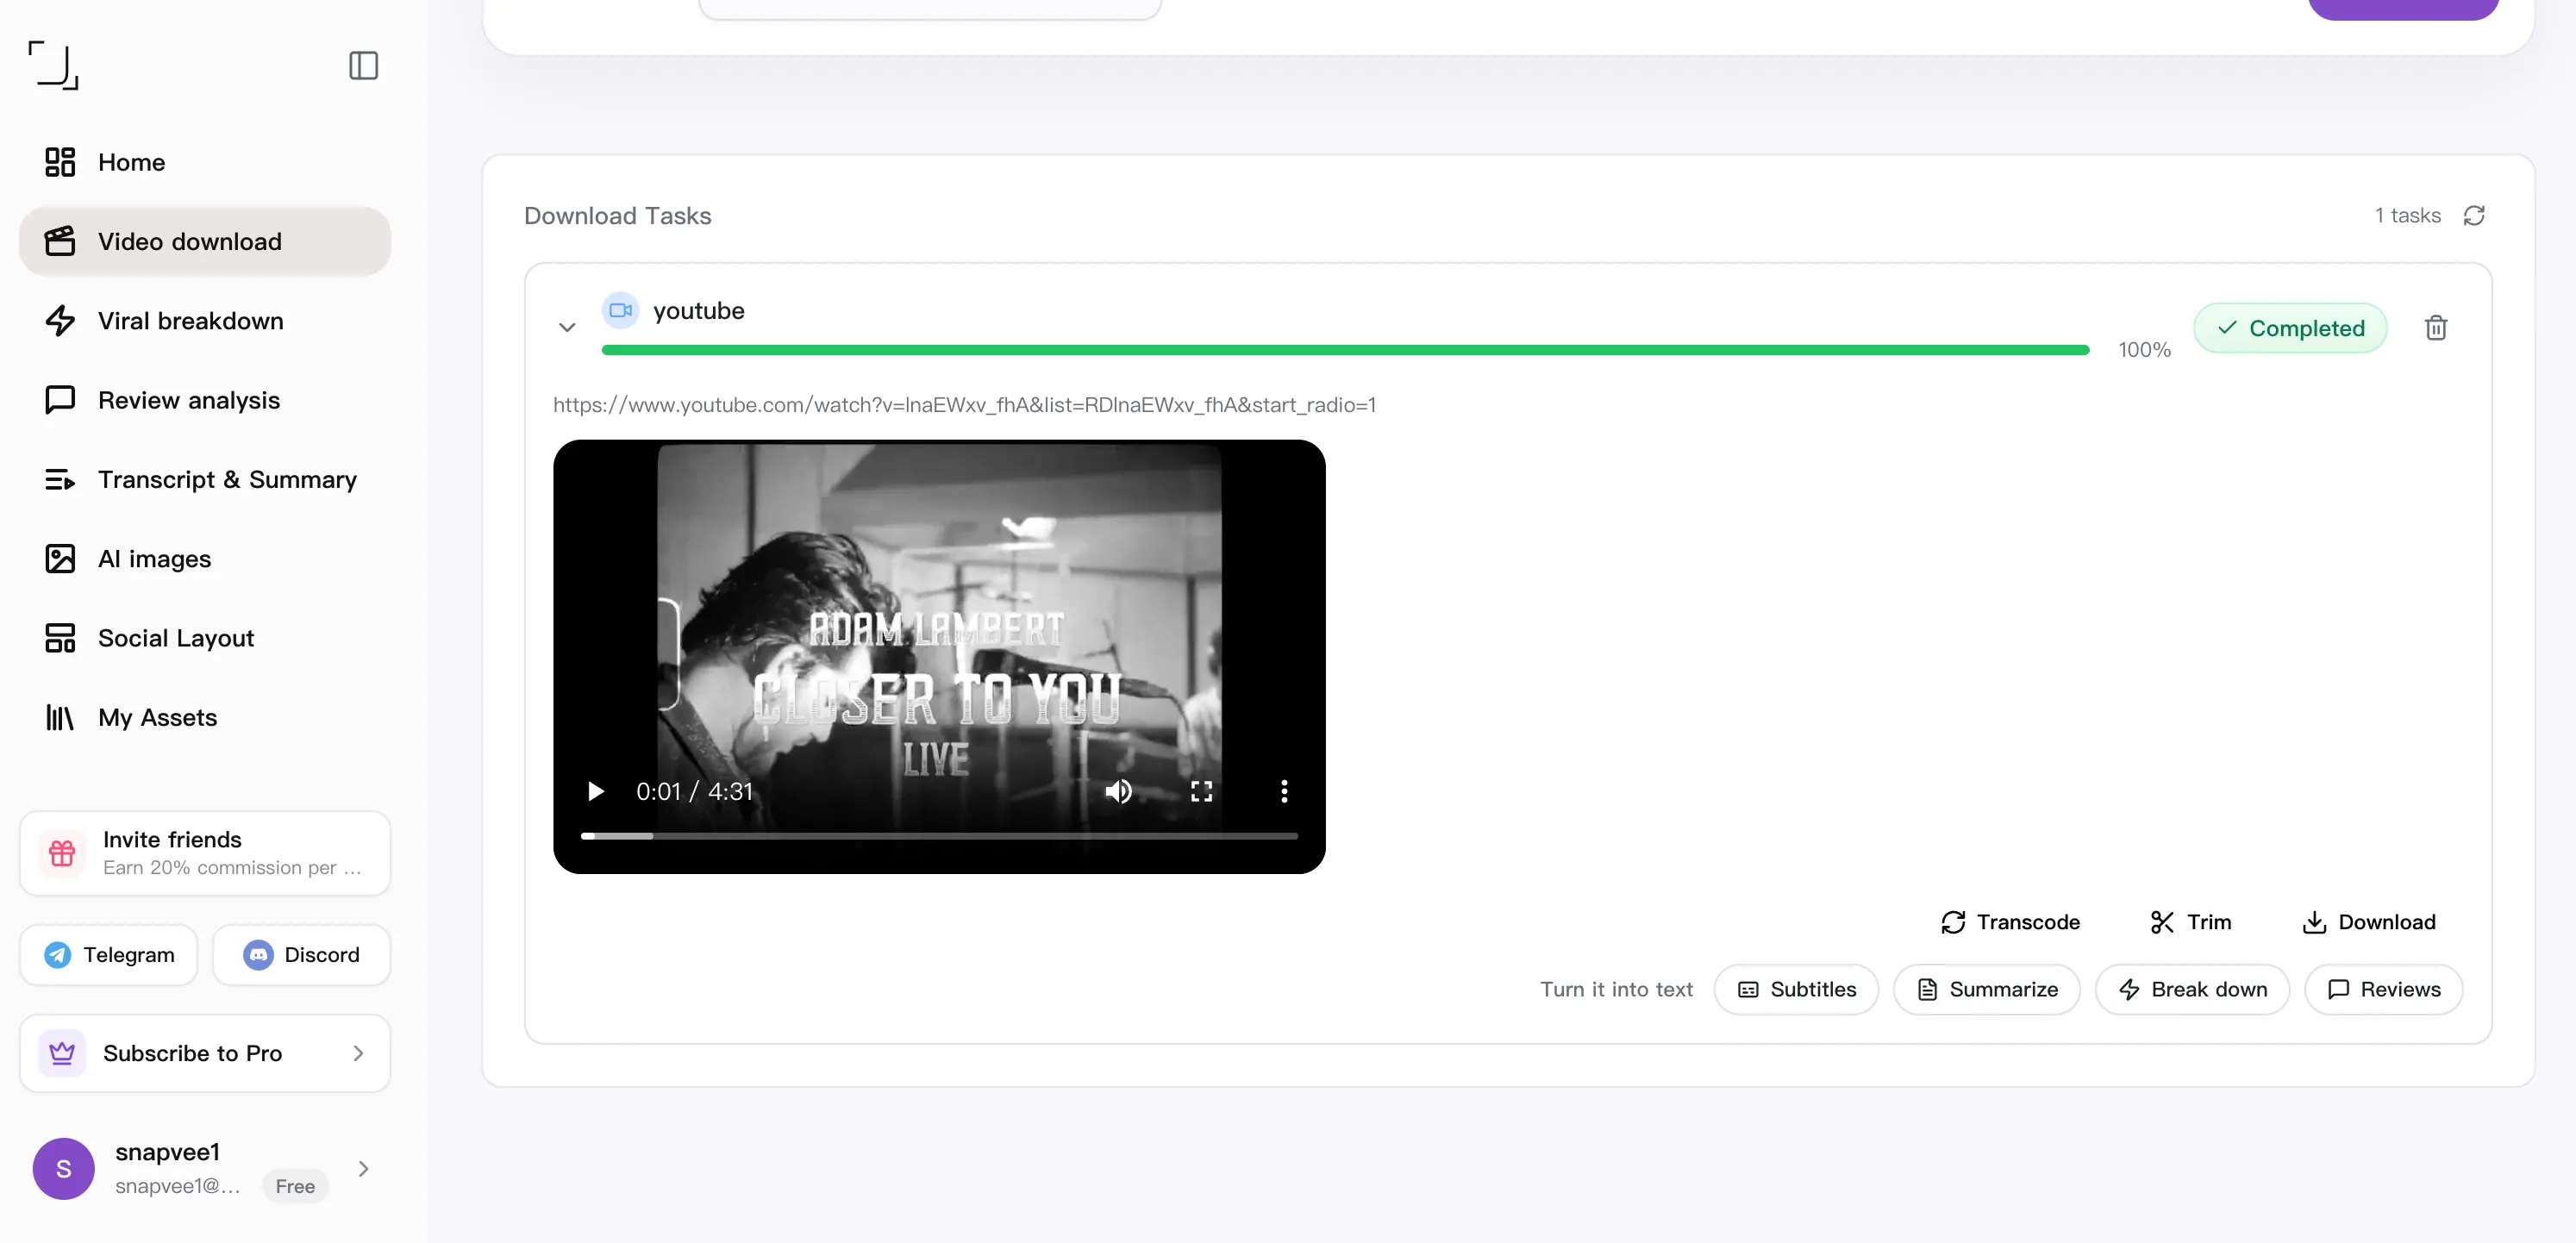Click the 1 tasks counter text
This screenshot has height=1243, width=2576.
pos(2407,216)
